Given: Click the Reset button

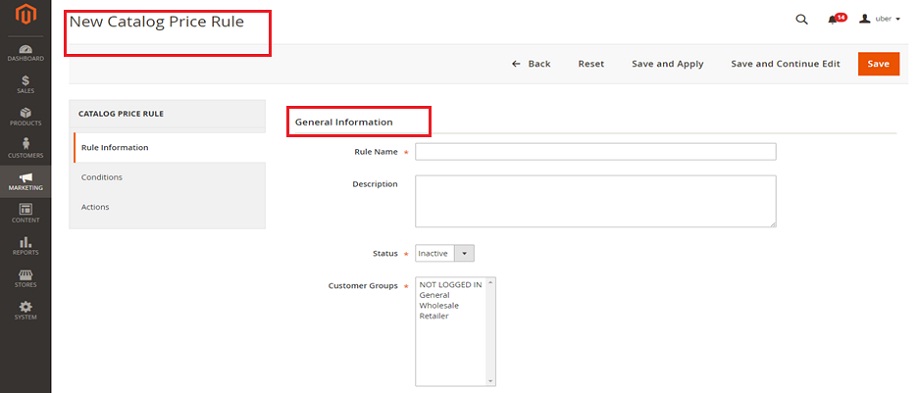Looking at the screenshot, I should (x=591, y=64).
